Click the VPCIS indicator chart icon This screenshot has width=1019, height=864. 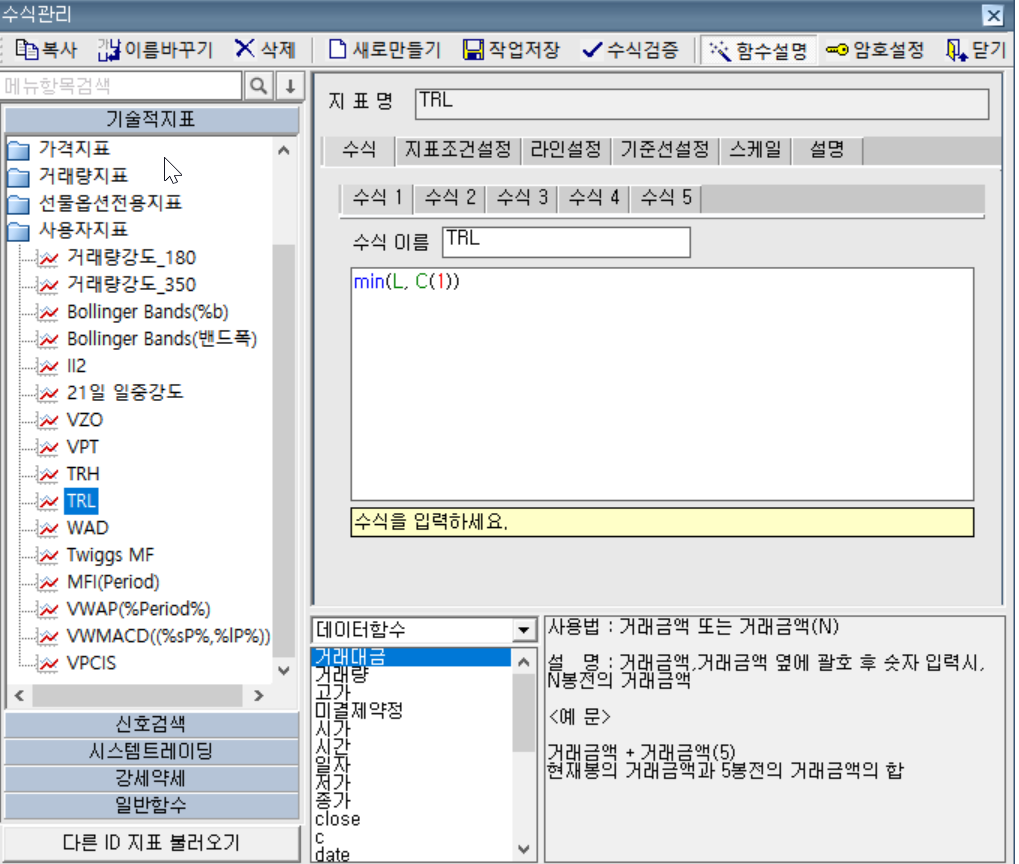pyautogui.click(x=48, y=664)
